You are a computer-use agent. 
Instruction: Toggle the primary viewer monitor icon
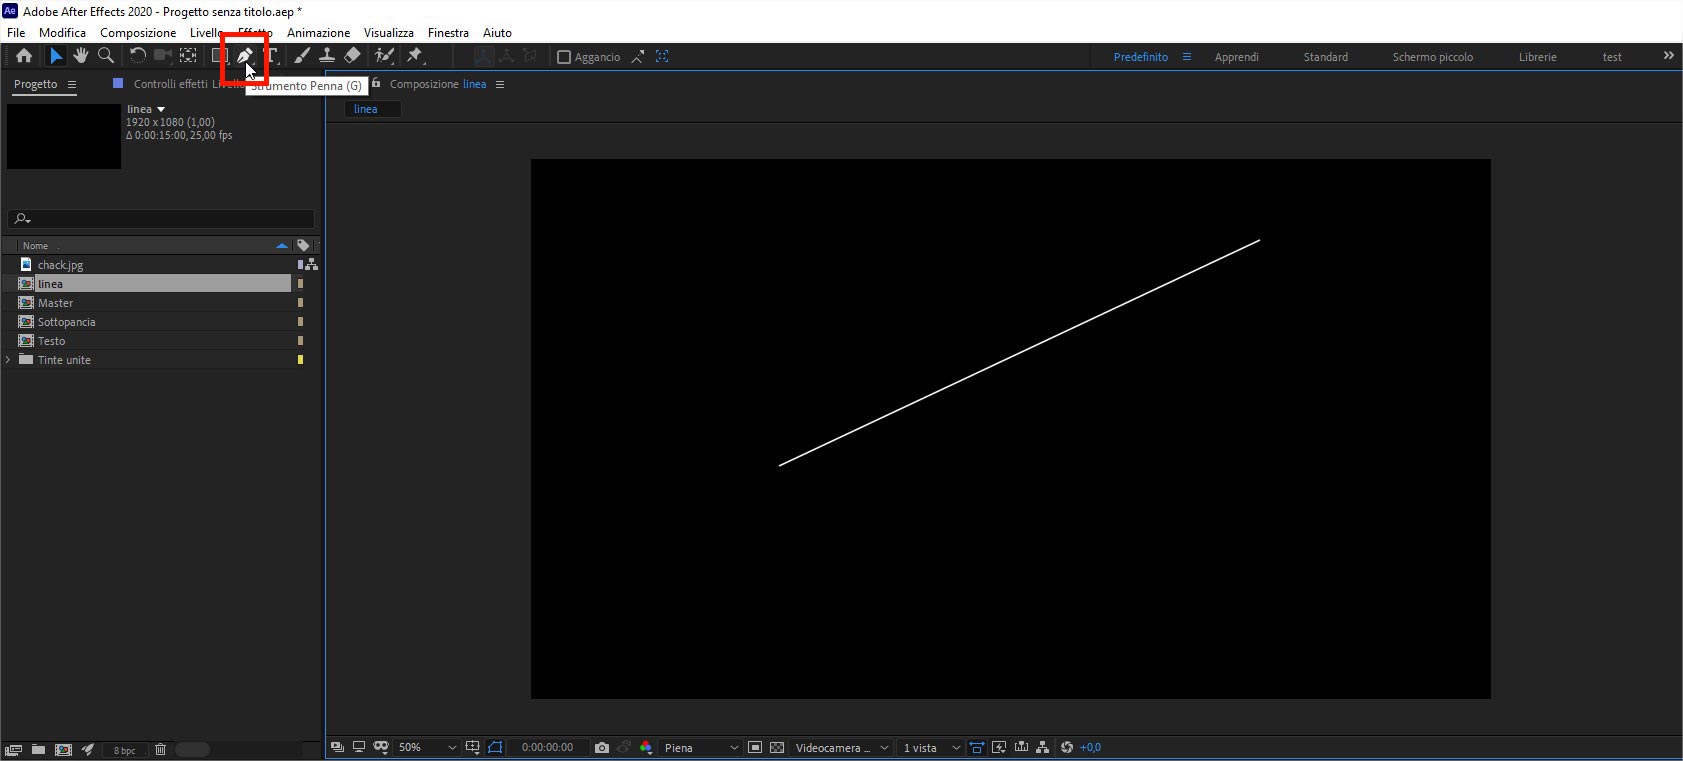359,747
